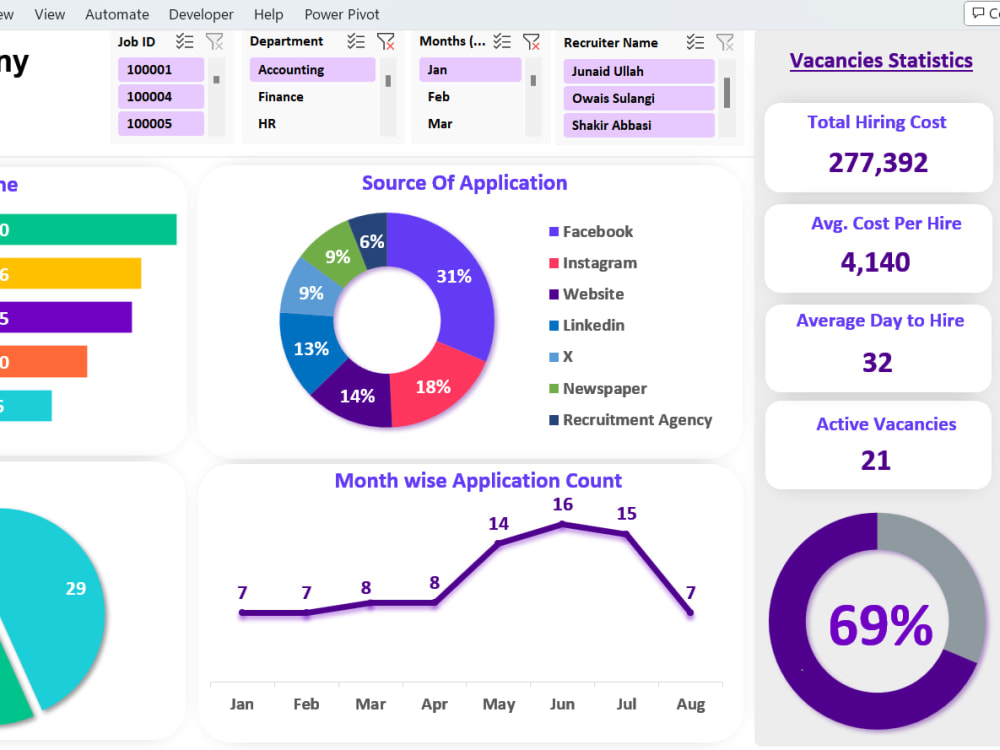Clear the Months slicer filter
Image resolution: width=1000 pixels, height=750 pixels.
pos(533,42)
